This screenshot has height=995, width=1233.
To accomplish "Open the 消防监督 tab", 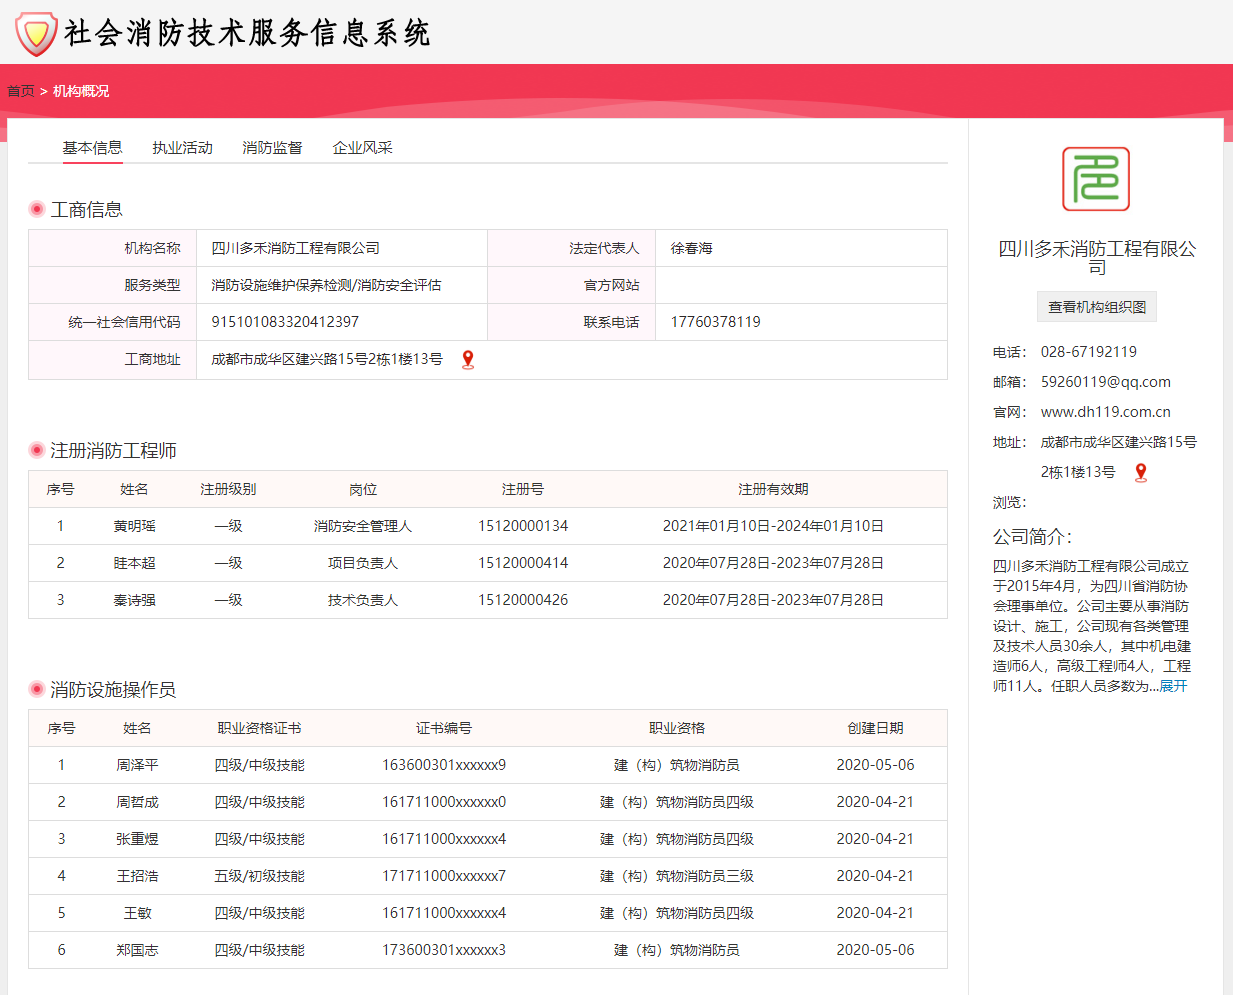I will (x=272, y=148).
